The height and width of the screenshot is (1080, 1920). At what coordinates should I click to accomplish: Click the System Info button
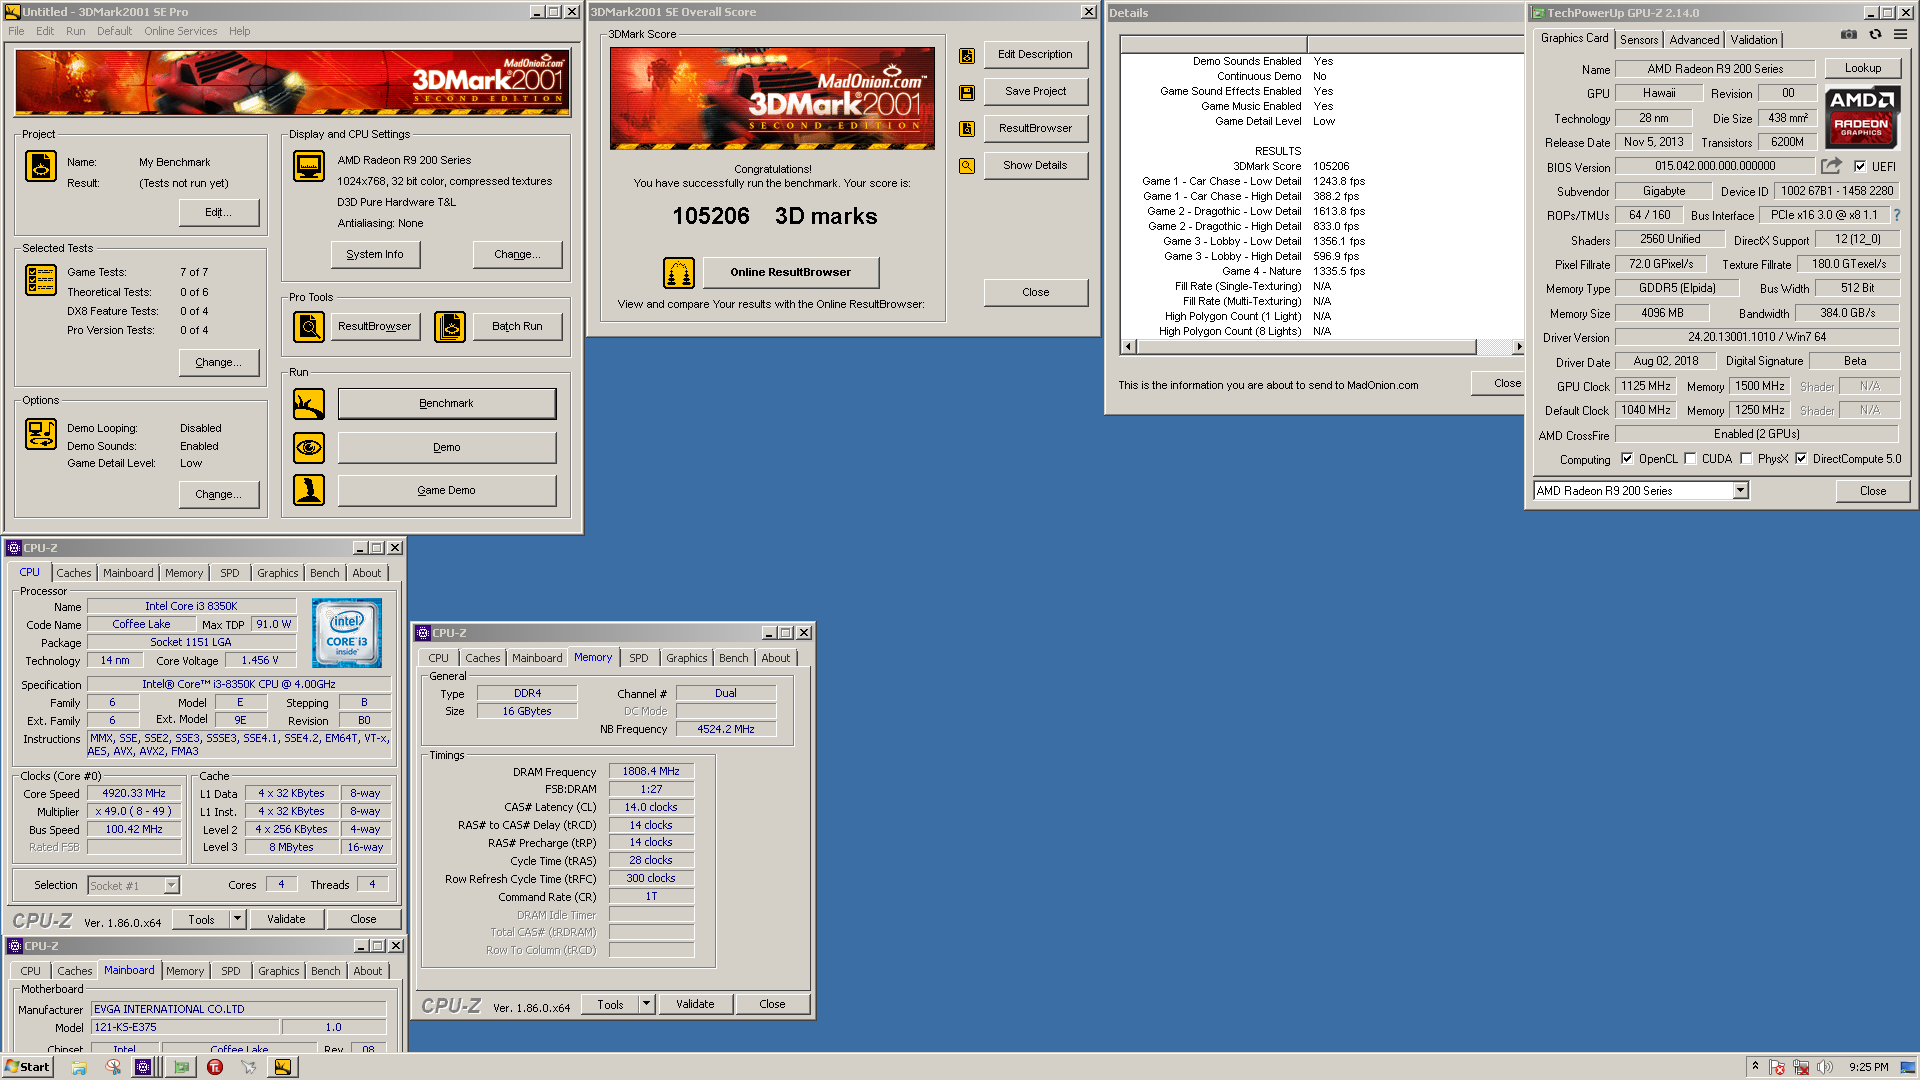click(x=375, y=255)
